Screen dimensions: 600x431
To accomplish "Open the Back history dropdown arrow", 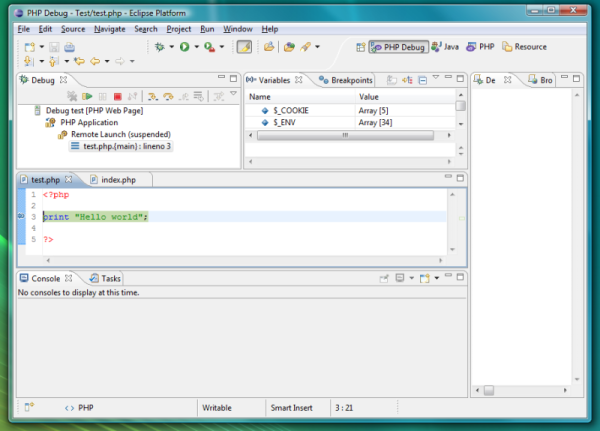I will tap(107, 61).
